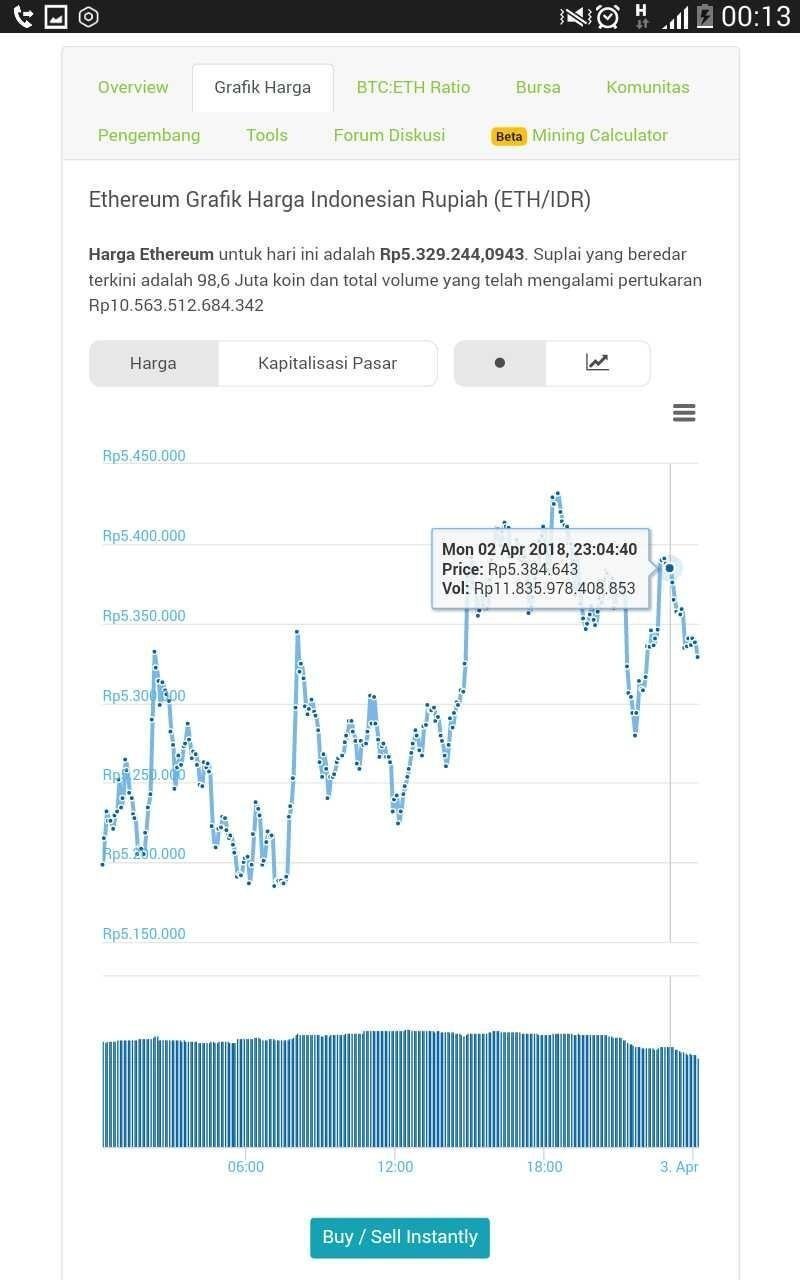Select the line chart style icon
This screenshot has height=1280, width=800.
(597, 363)
